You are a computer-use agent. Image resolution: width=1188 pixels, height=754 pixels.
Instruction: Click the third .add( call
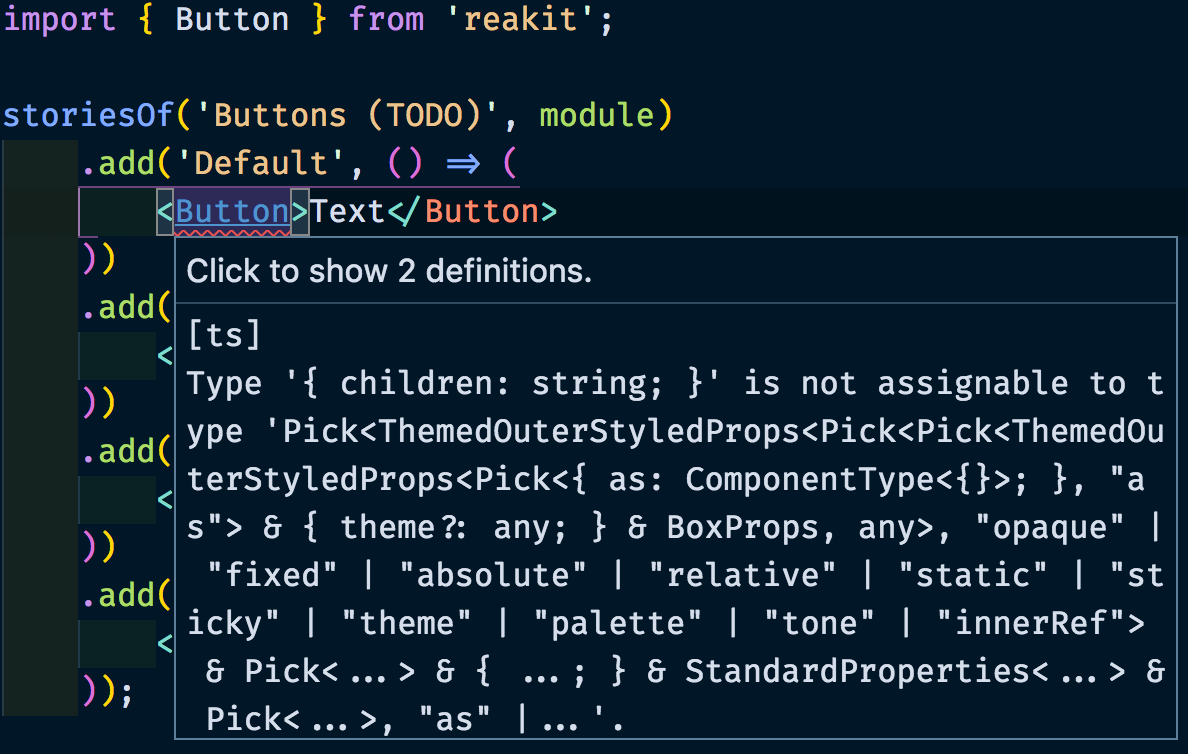(127, 451)
